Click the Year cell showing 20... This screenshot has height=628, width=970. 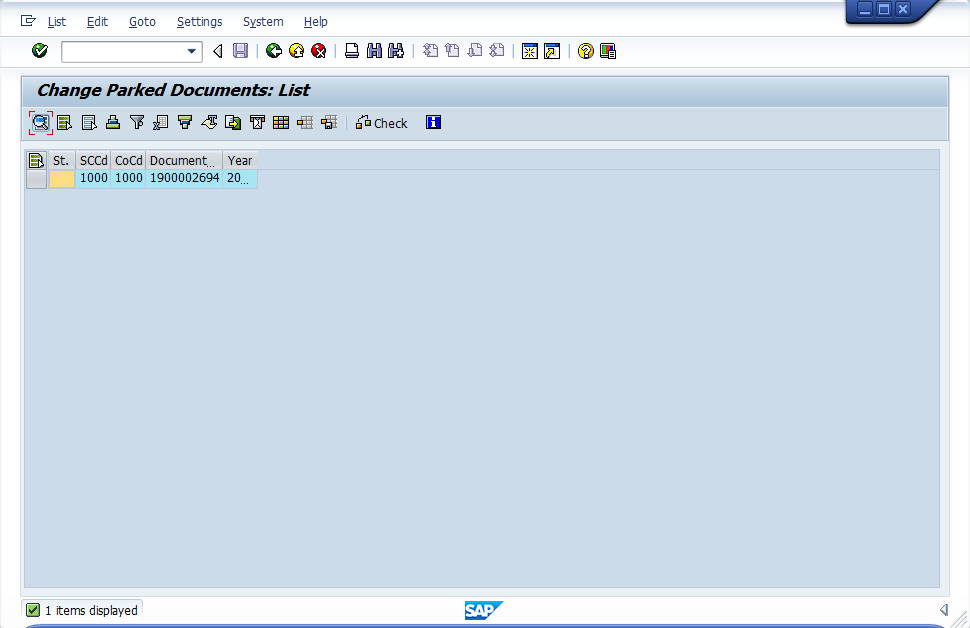240,179
